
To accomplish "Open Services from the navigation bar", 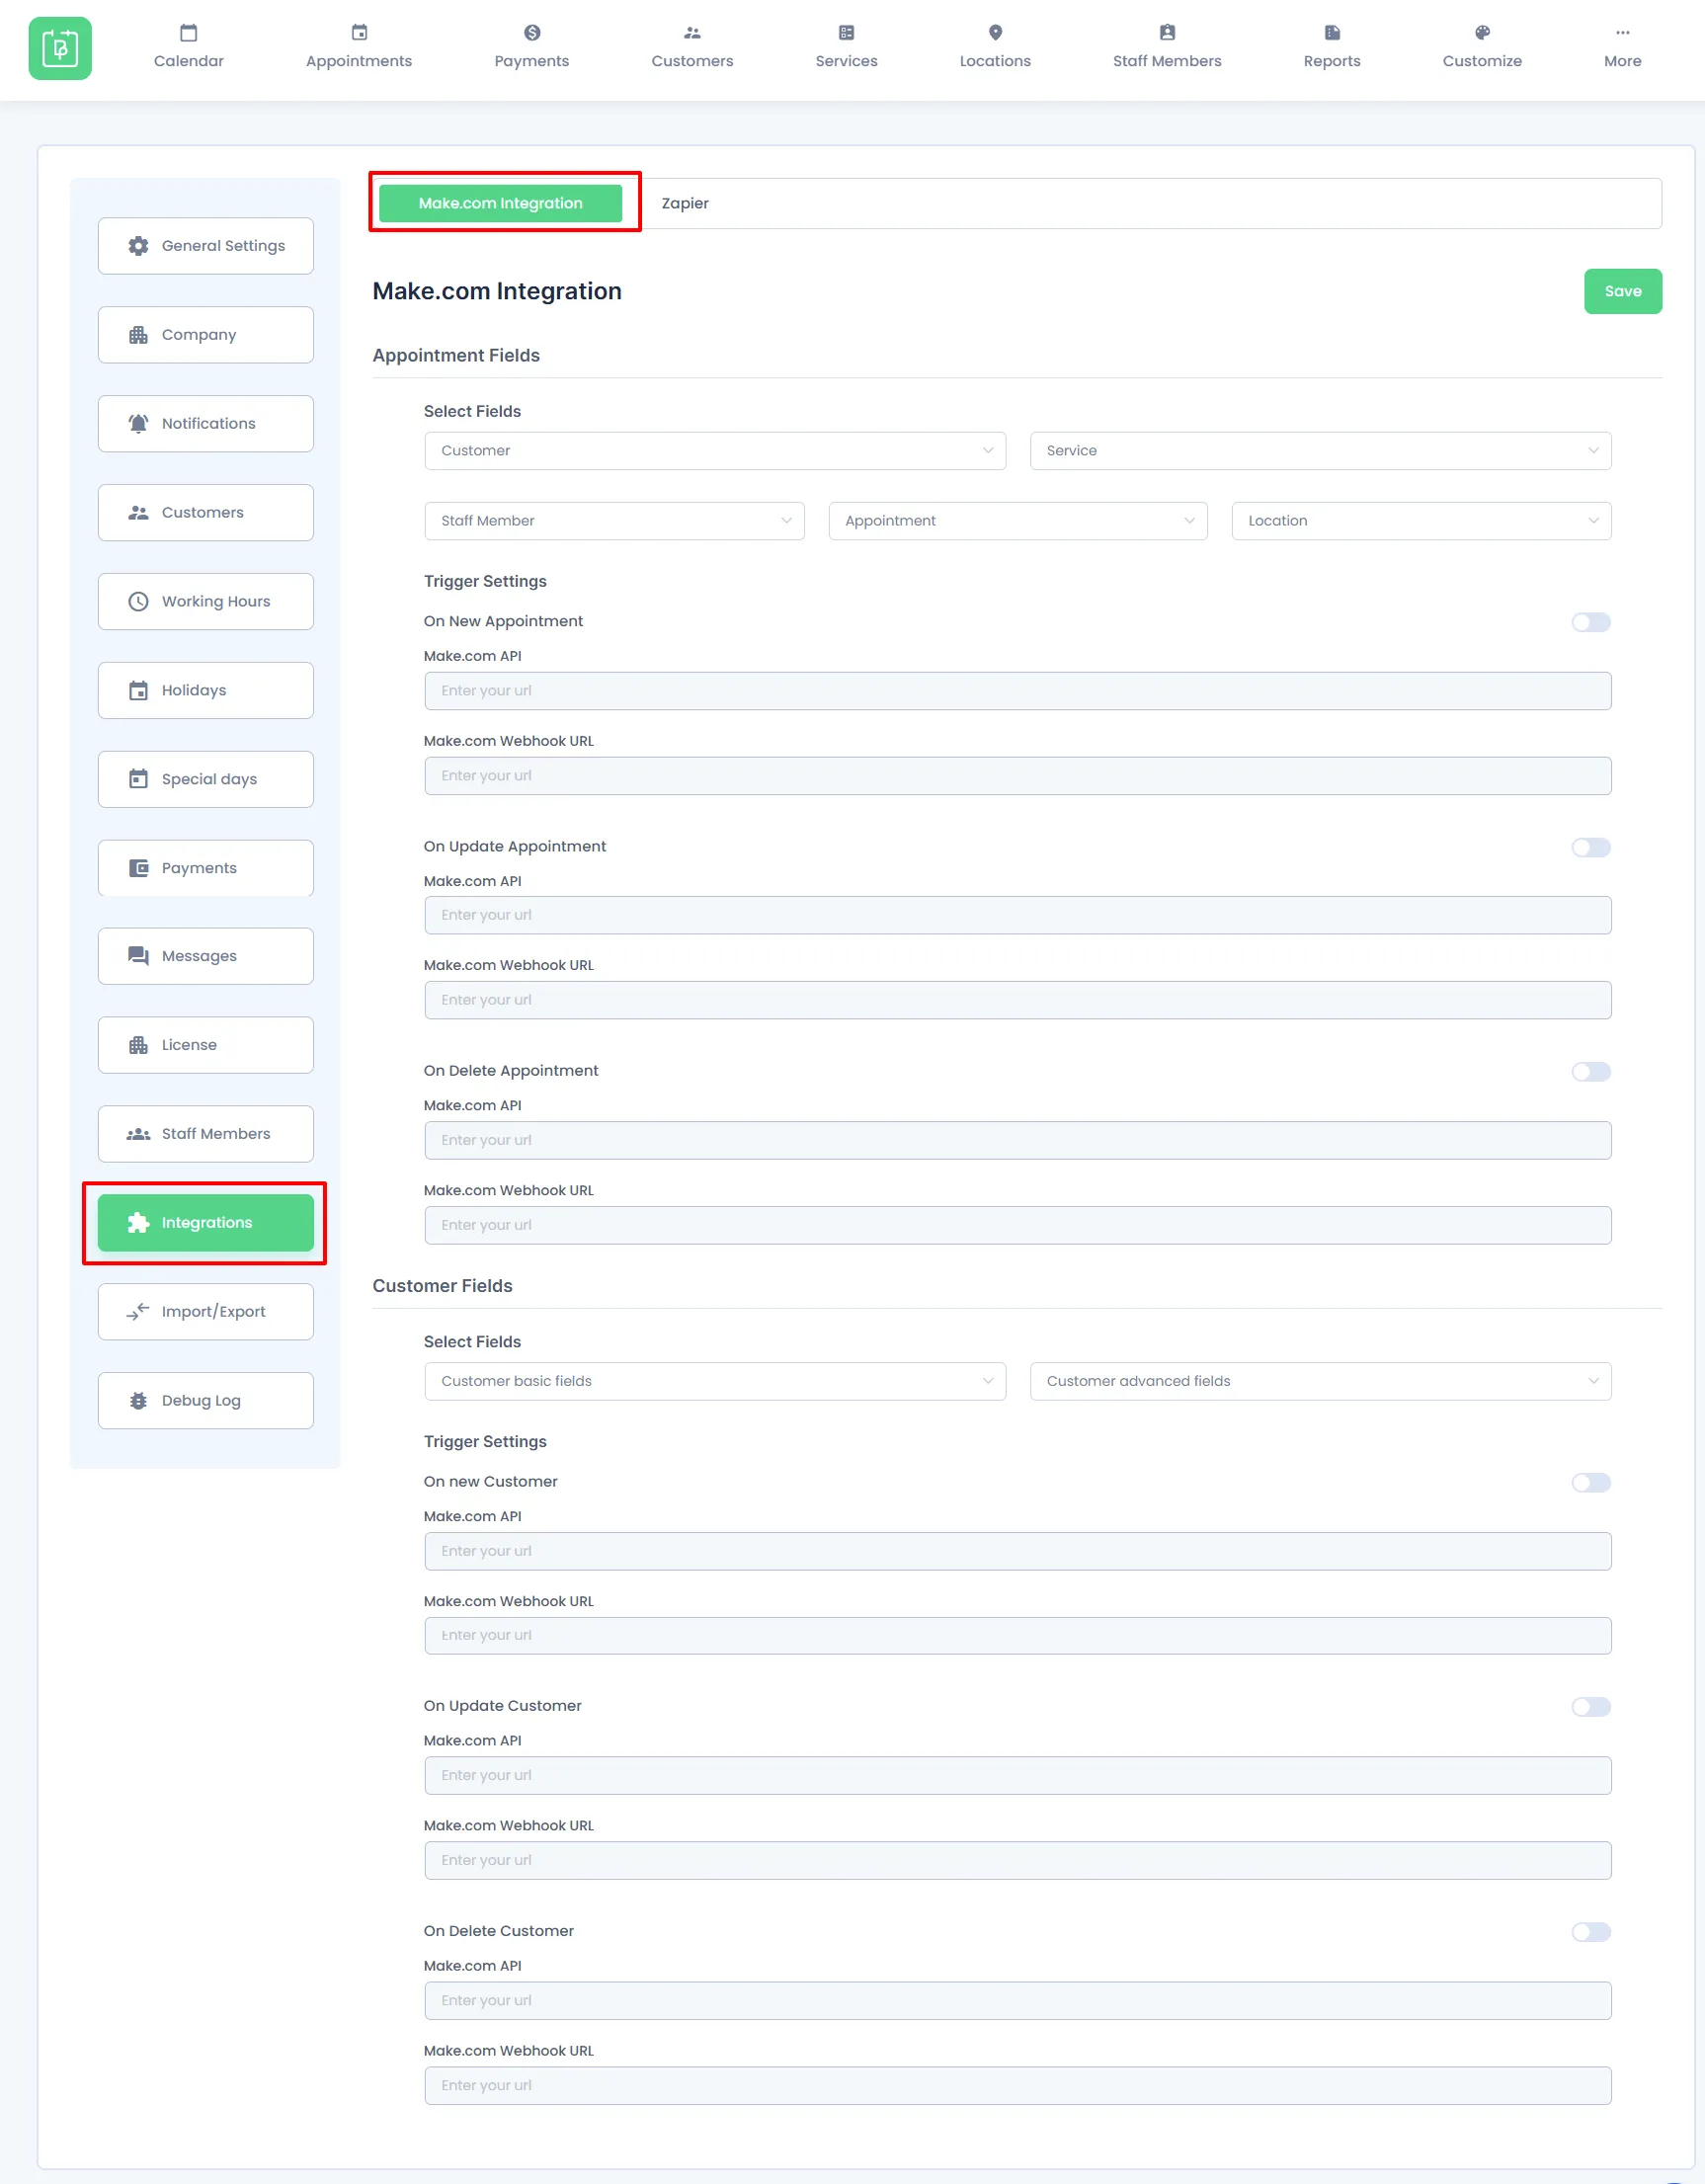I will click(846, 47).
